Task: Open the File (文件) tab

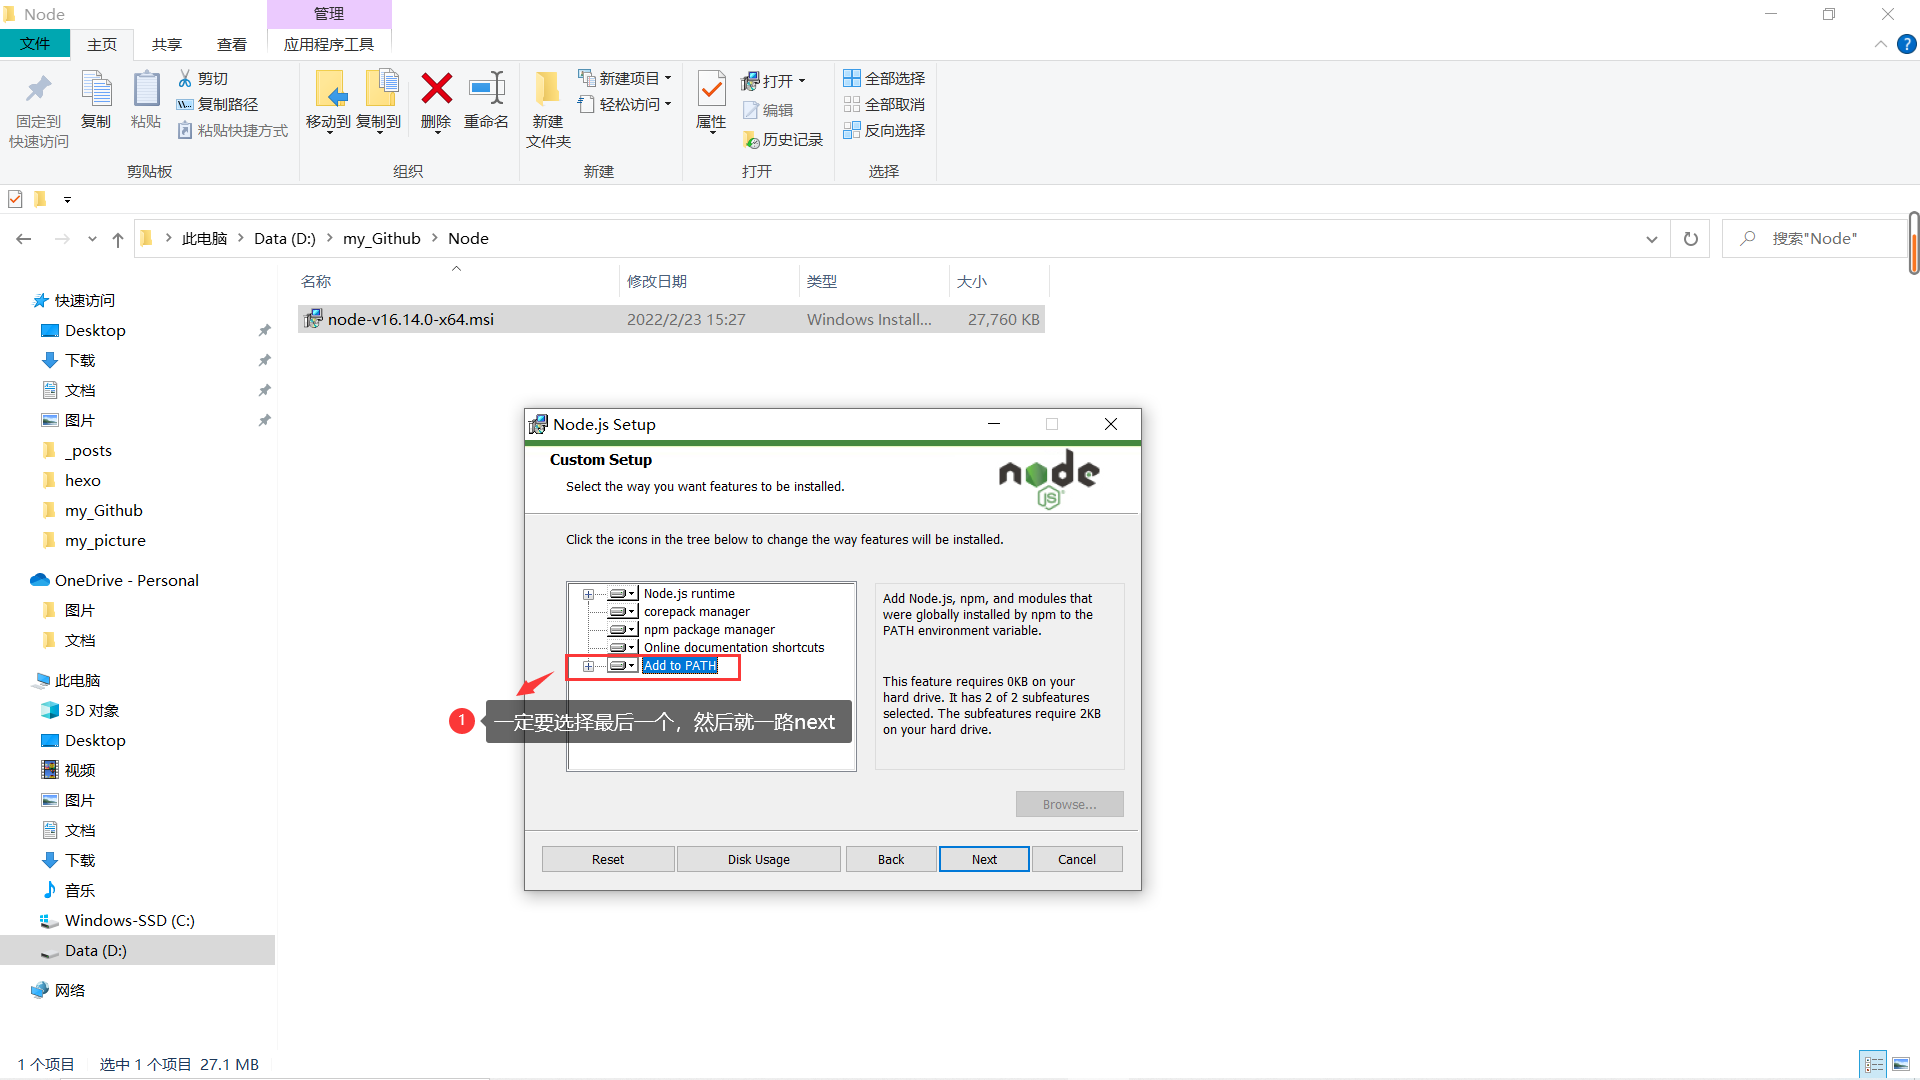Action: pyautogui.click(x=35, y=44)
